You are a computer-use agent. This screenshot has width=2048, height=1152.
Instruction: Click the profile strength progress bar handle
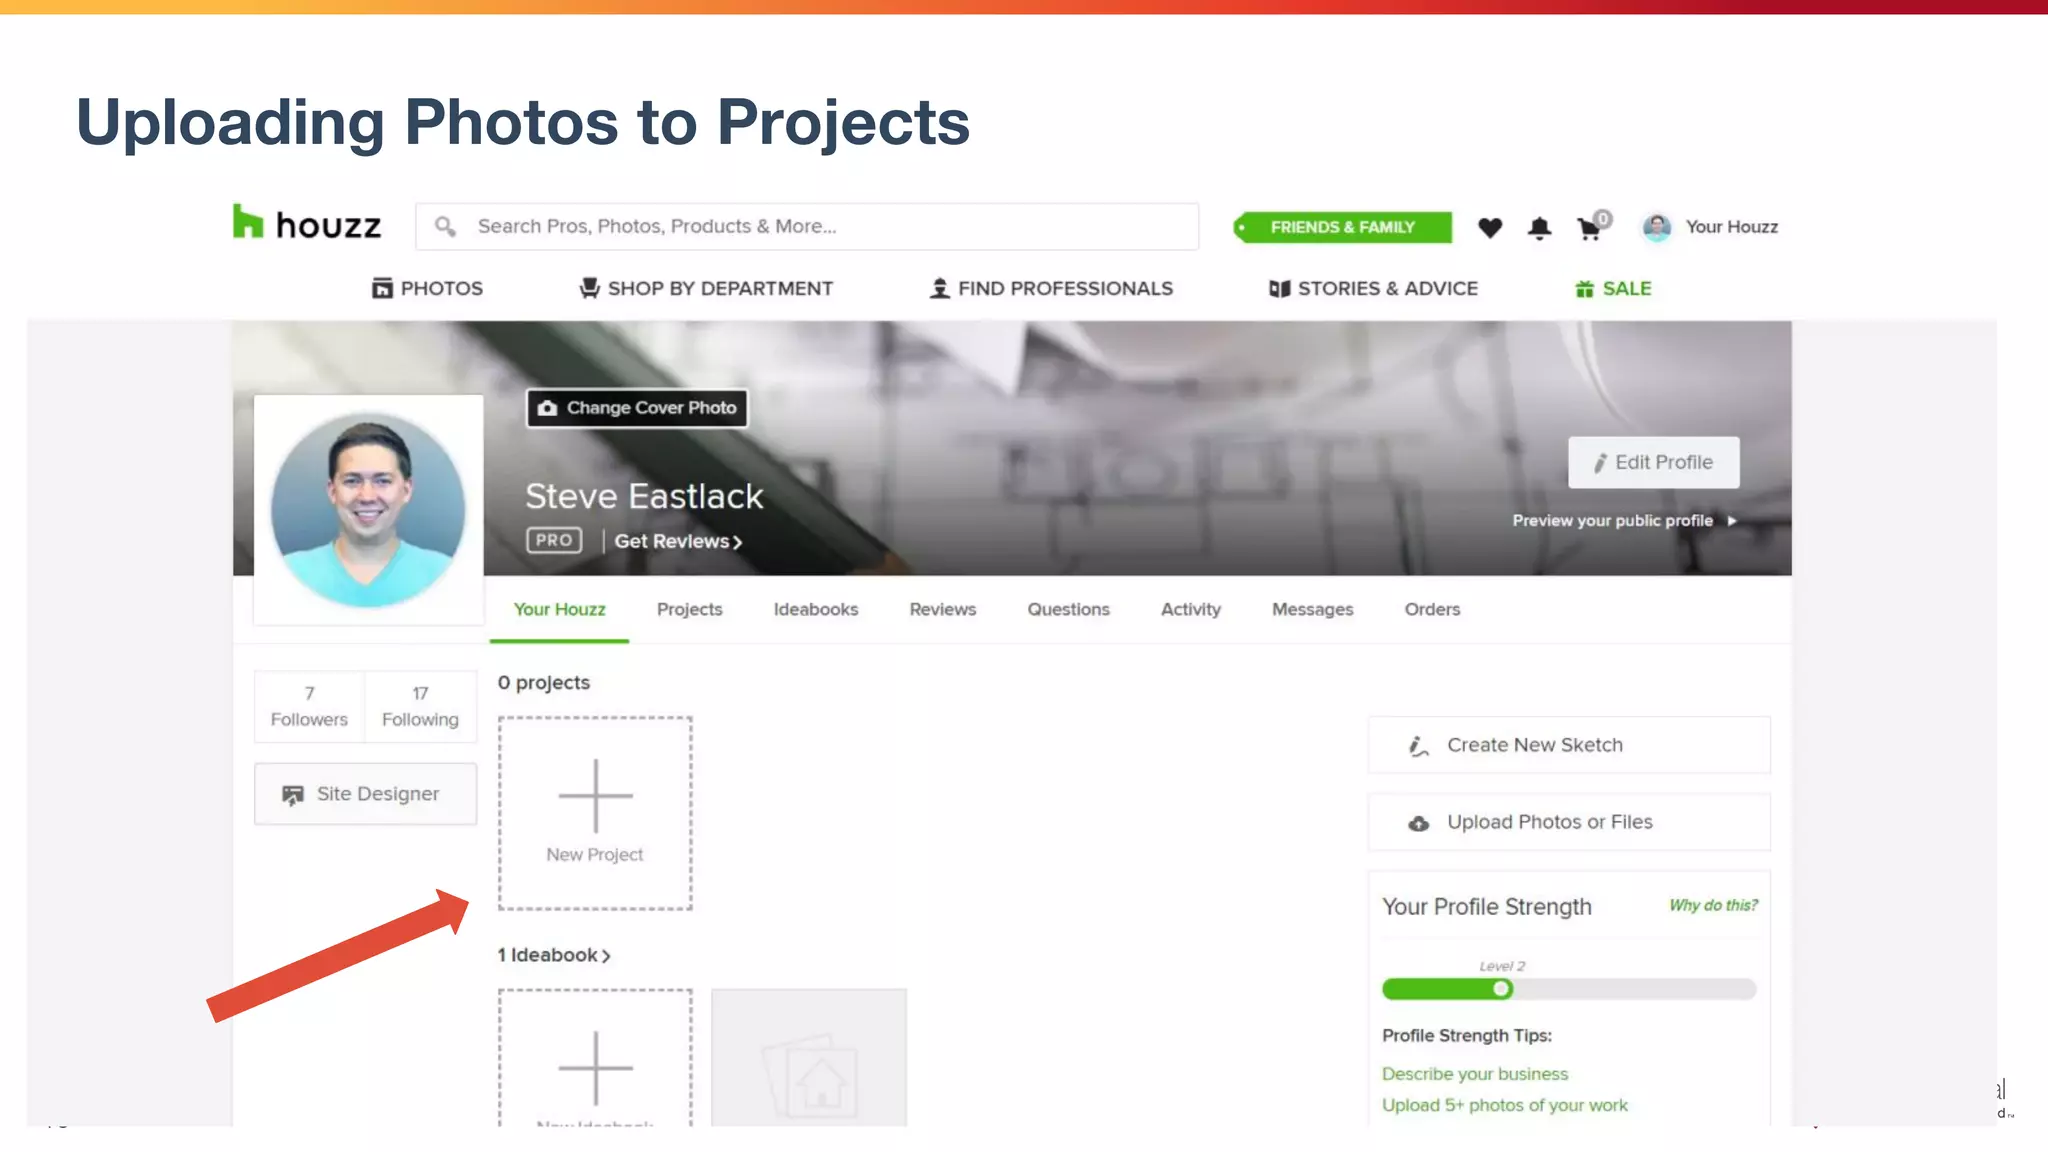click(x=1501, y=989)
